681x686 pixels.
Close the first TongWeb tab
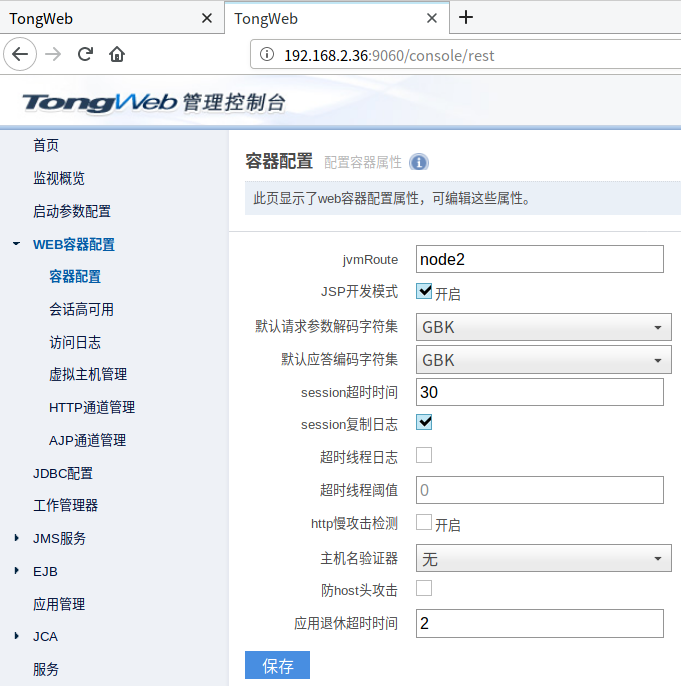click(207, 18)
